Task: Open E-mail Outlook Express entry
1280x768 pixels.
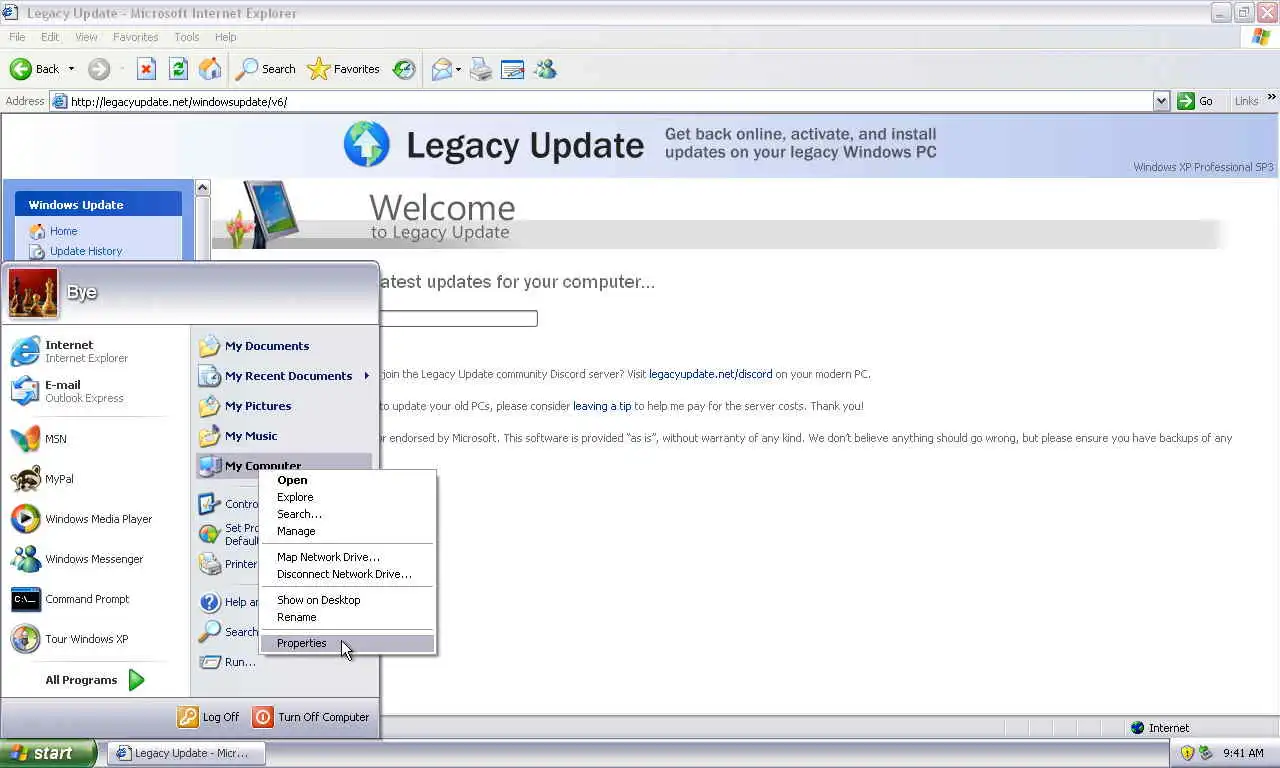Action: point(96,391)
